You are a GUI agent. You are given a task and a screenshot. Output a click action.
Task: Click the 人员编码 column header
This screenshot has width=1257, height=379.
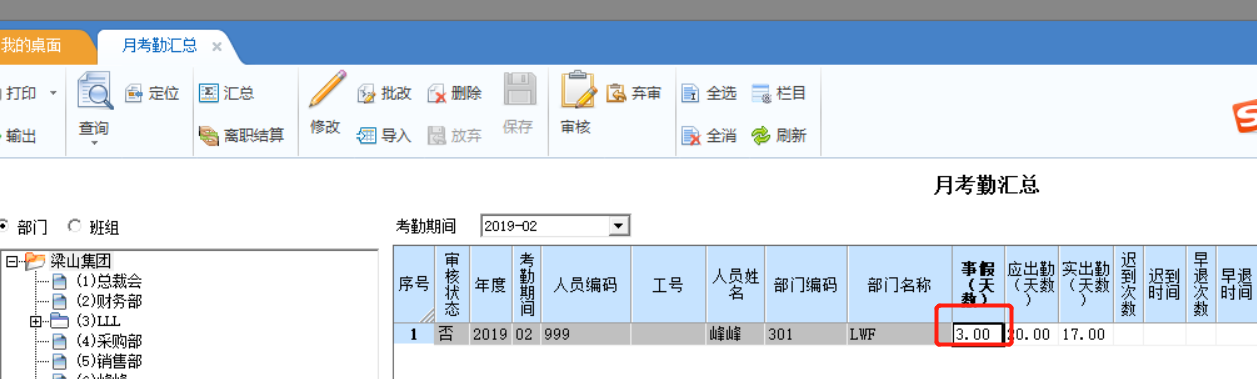(x=585, y=284)
